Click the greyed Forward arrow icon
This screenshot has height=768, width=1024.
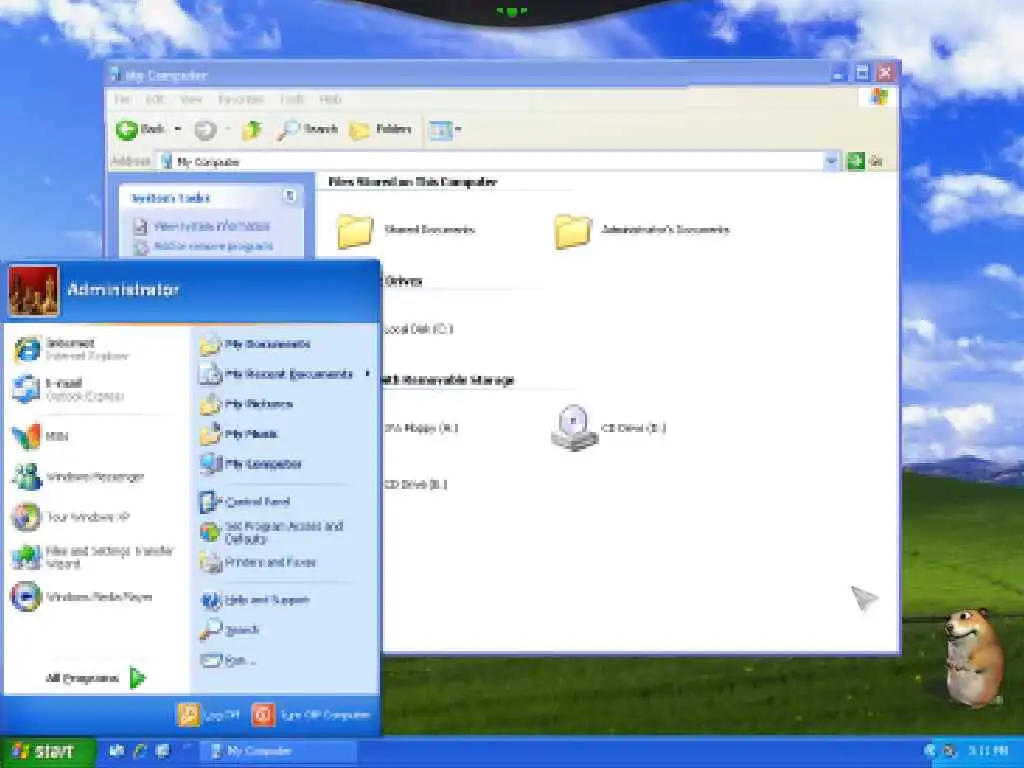pos(205,130)
